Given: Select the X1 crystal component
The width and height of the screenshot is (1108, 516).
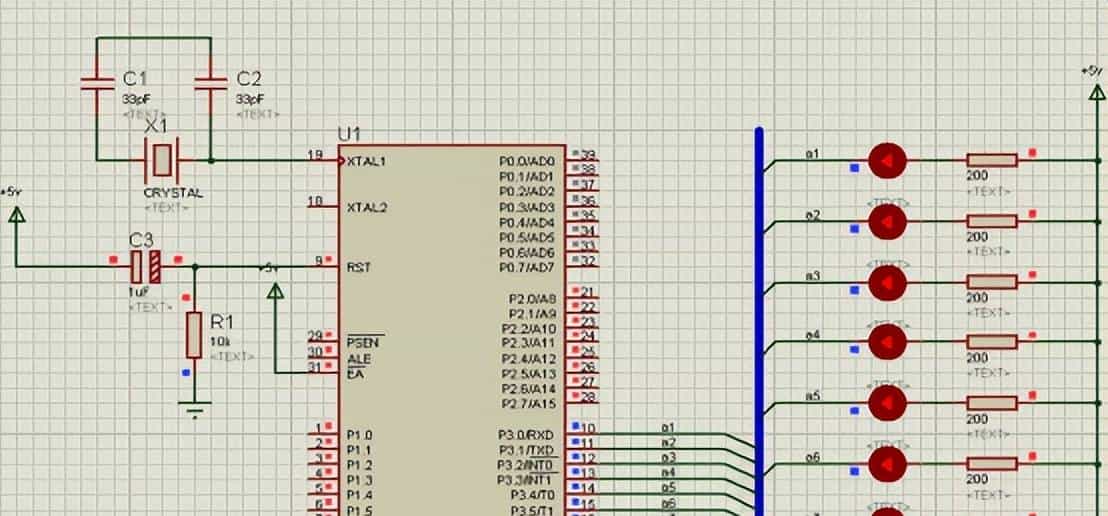Looking at the screenshot, I should pos(162,160).
